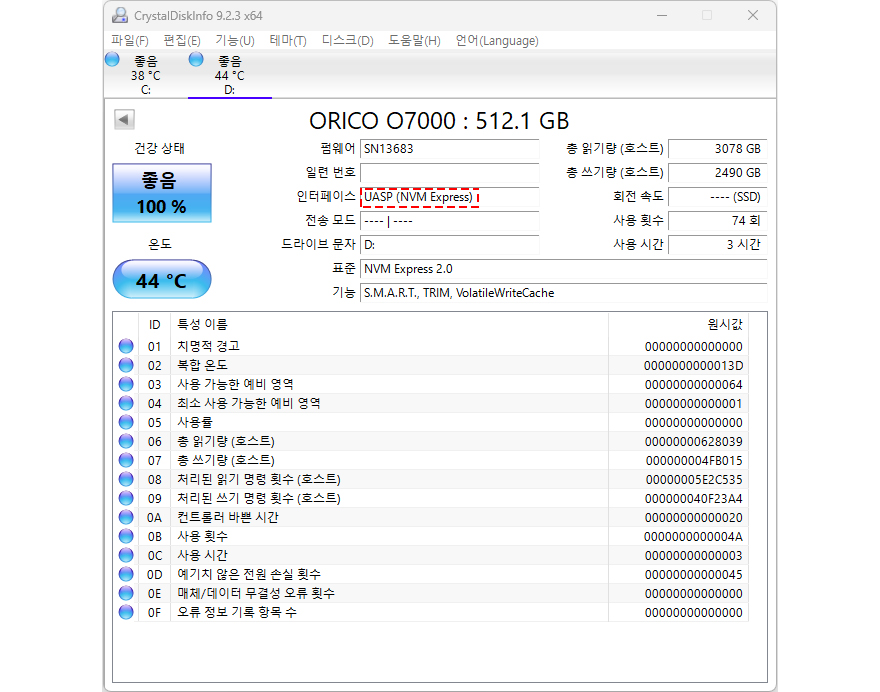Click status orb of attribute 07 총 쓰기량
This screenshot has height=692, width=880.
(x=126, y=460)
